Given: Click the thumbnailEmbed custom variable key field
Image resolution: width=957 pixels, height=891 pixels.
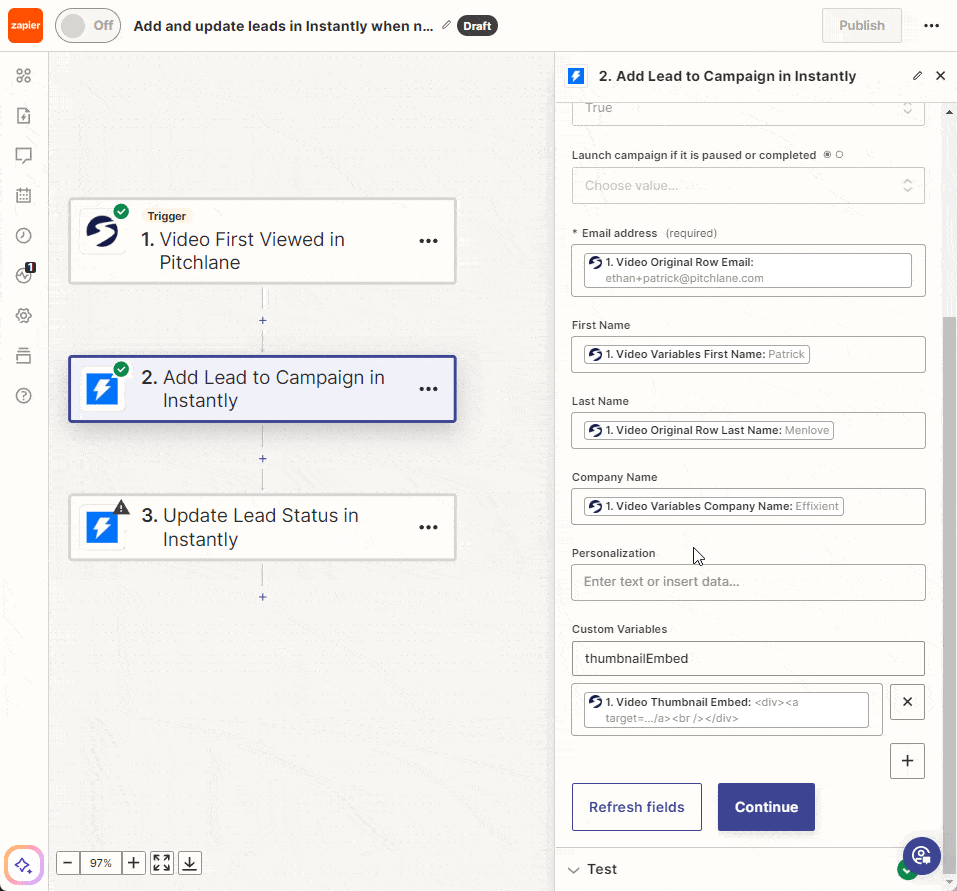Looking at the screenshot, I should pyautogui.click(x=748, y=658).
